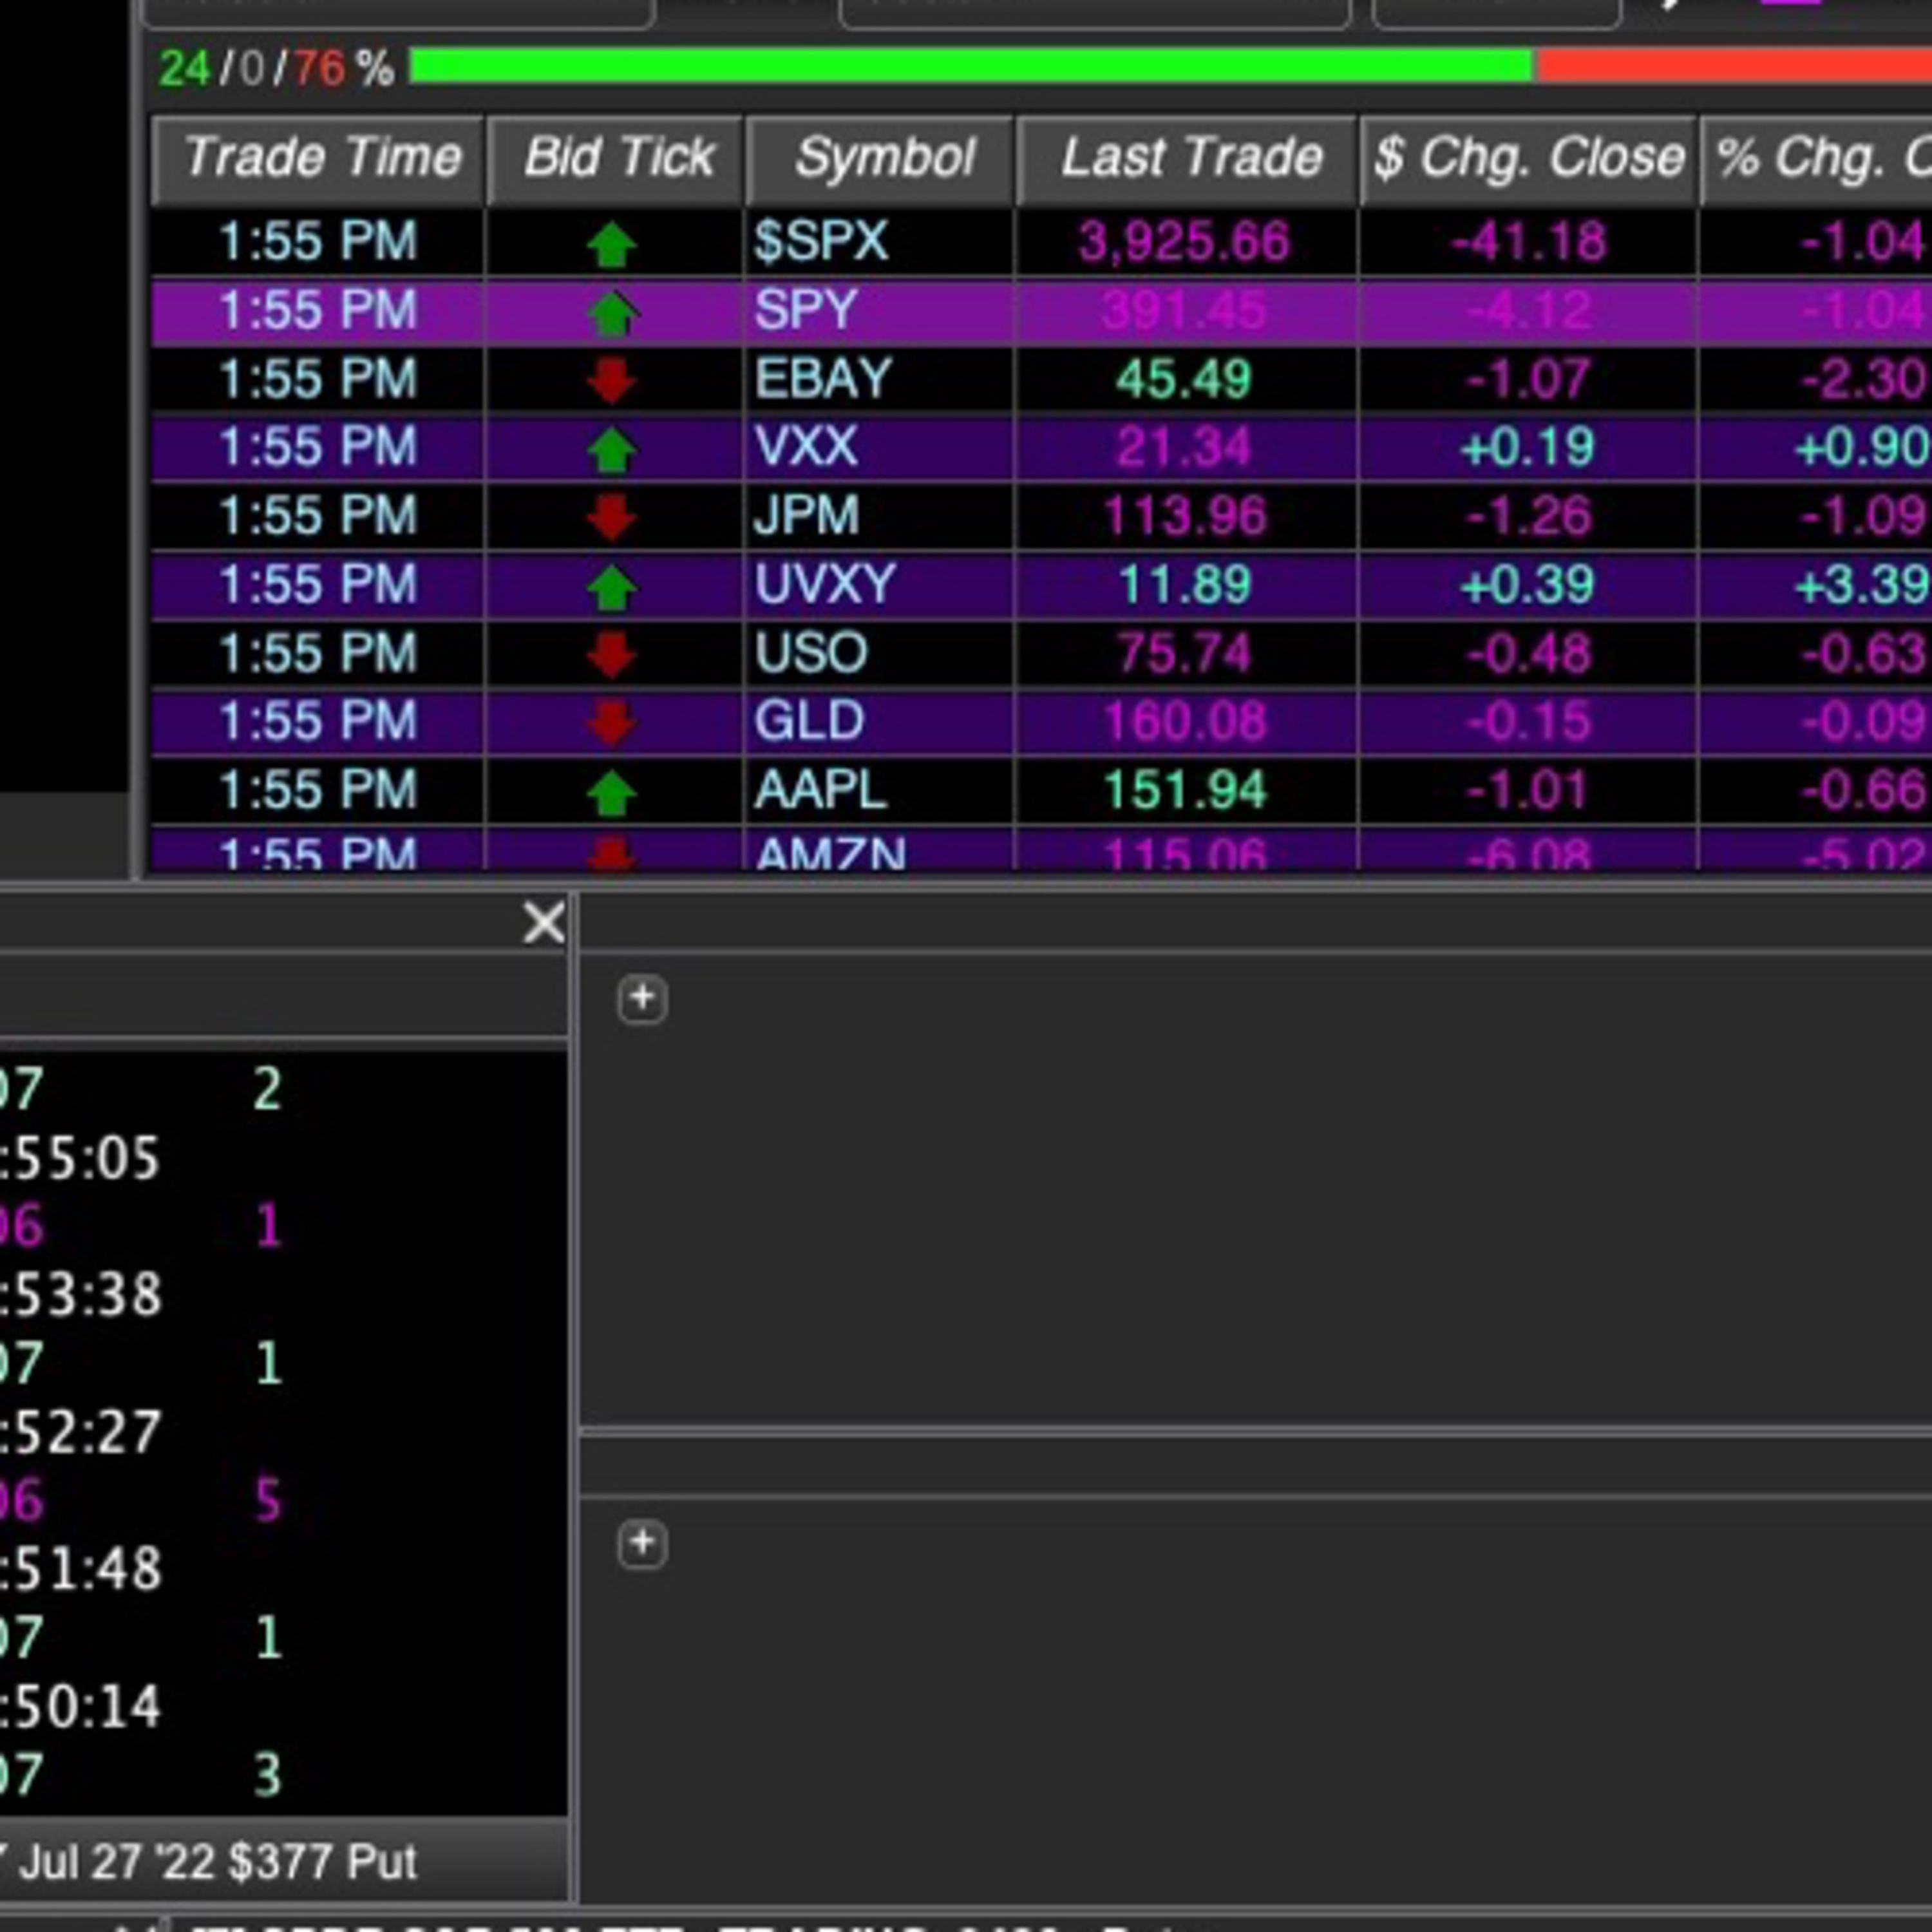The height and width of the screenshot is (1932, 1932).
Task: Click $SPX last trade 3,925.66
Action: click(x=1184, y=242)
